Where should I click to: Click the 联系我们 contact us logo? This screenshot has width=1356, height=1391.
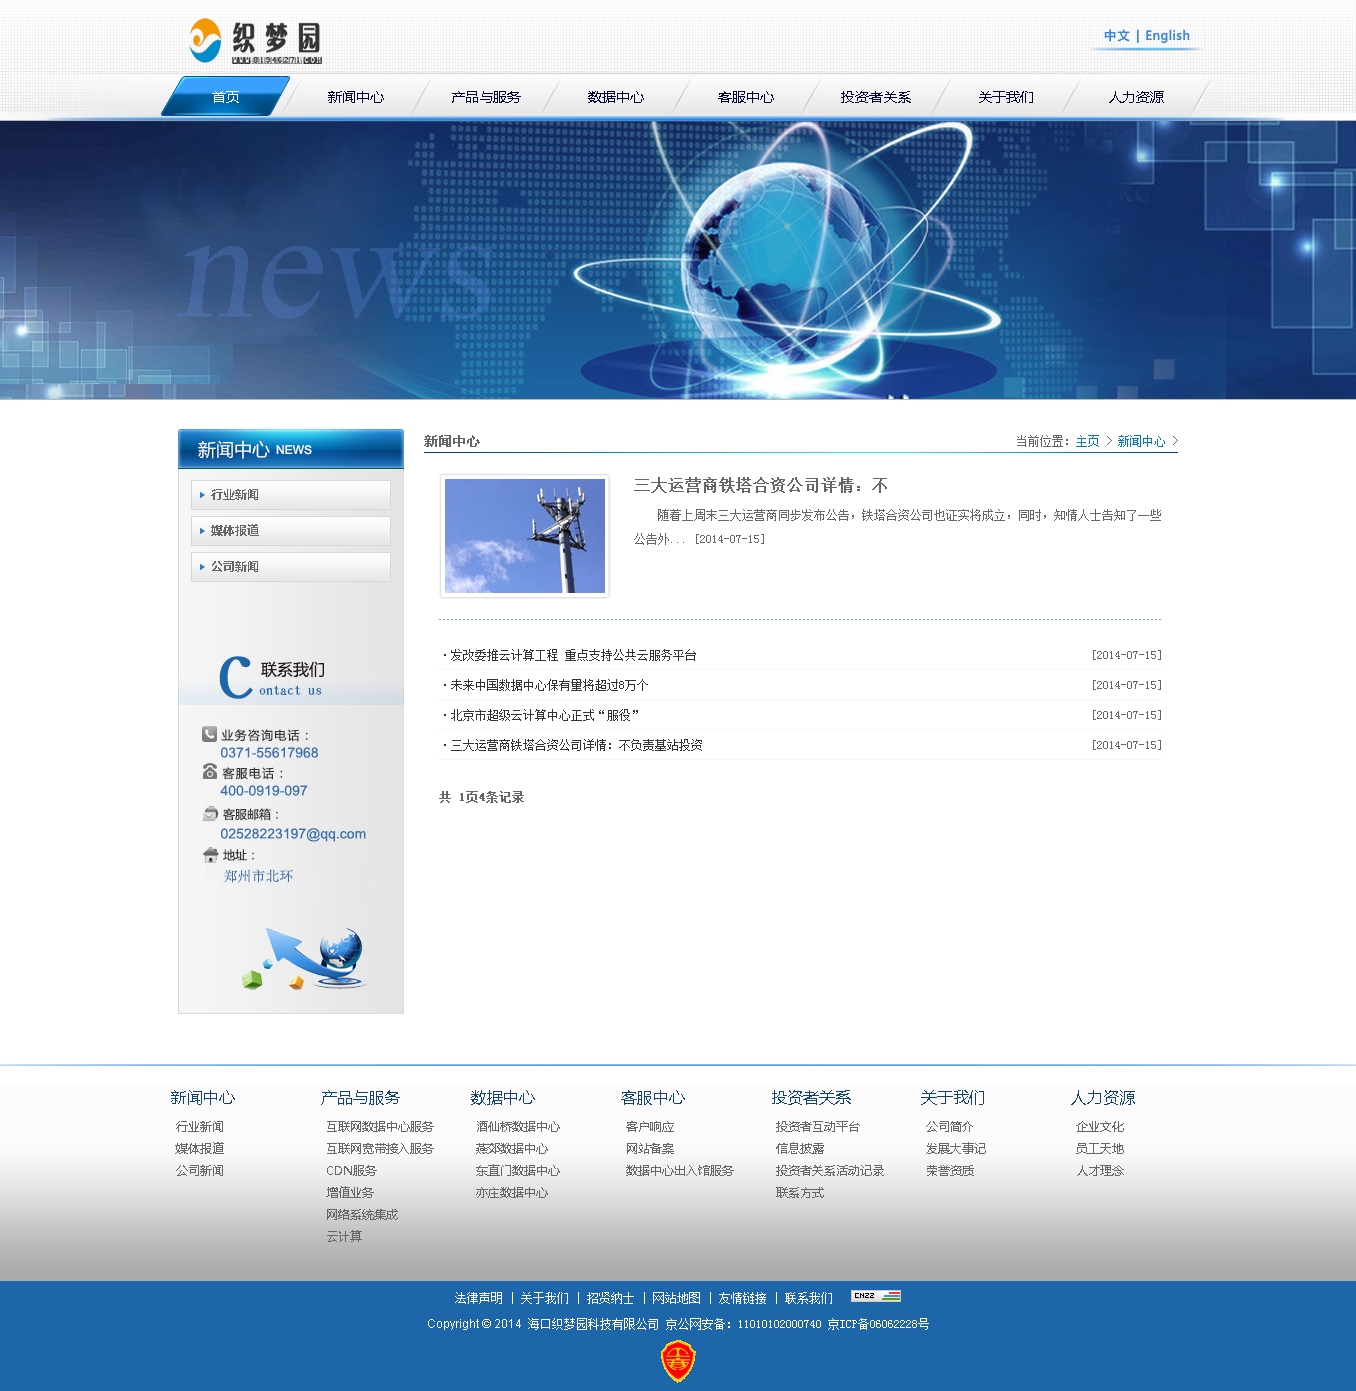pyautogui.click(x=272, y=677)
